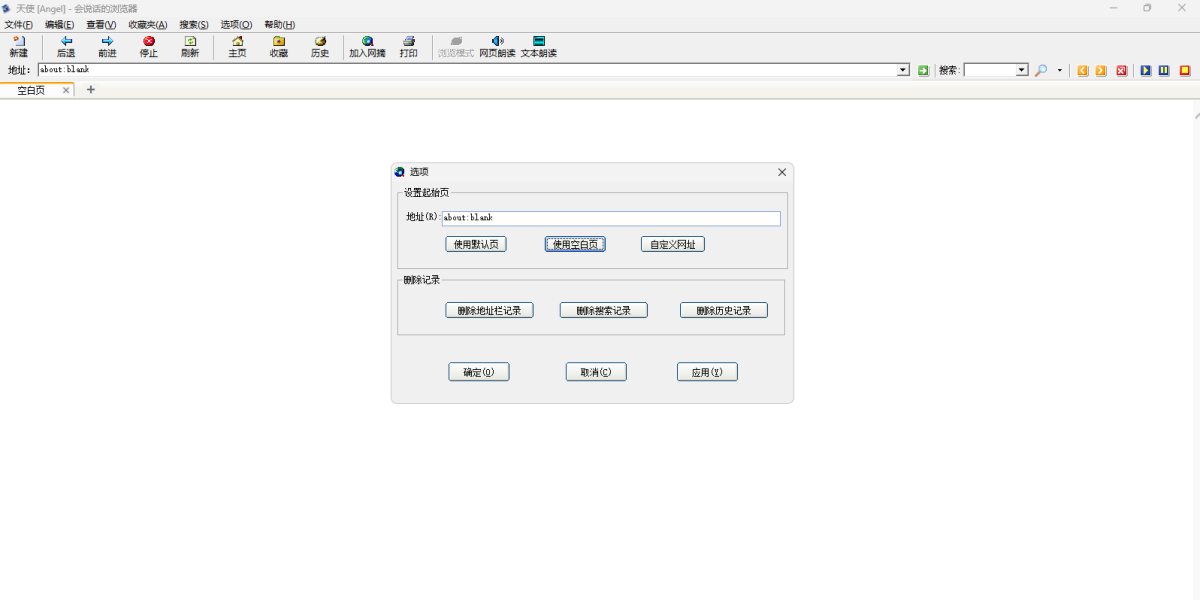The image size is (1200, 600).
Task: Click the green Go arrow icon
Action: point(923,70)
